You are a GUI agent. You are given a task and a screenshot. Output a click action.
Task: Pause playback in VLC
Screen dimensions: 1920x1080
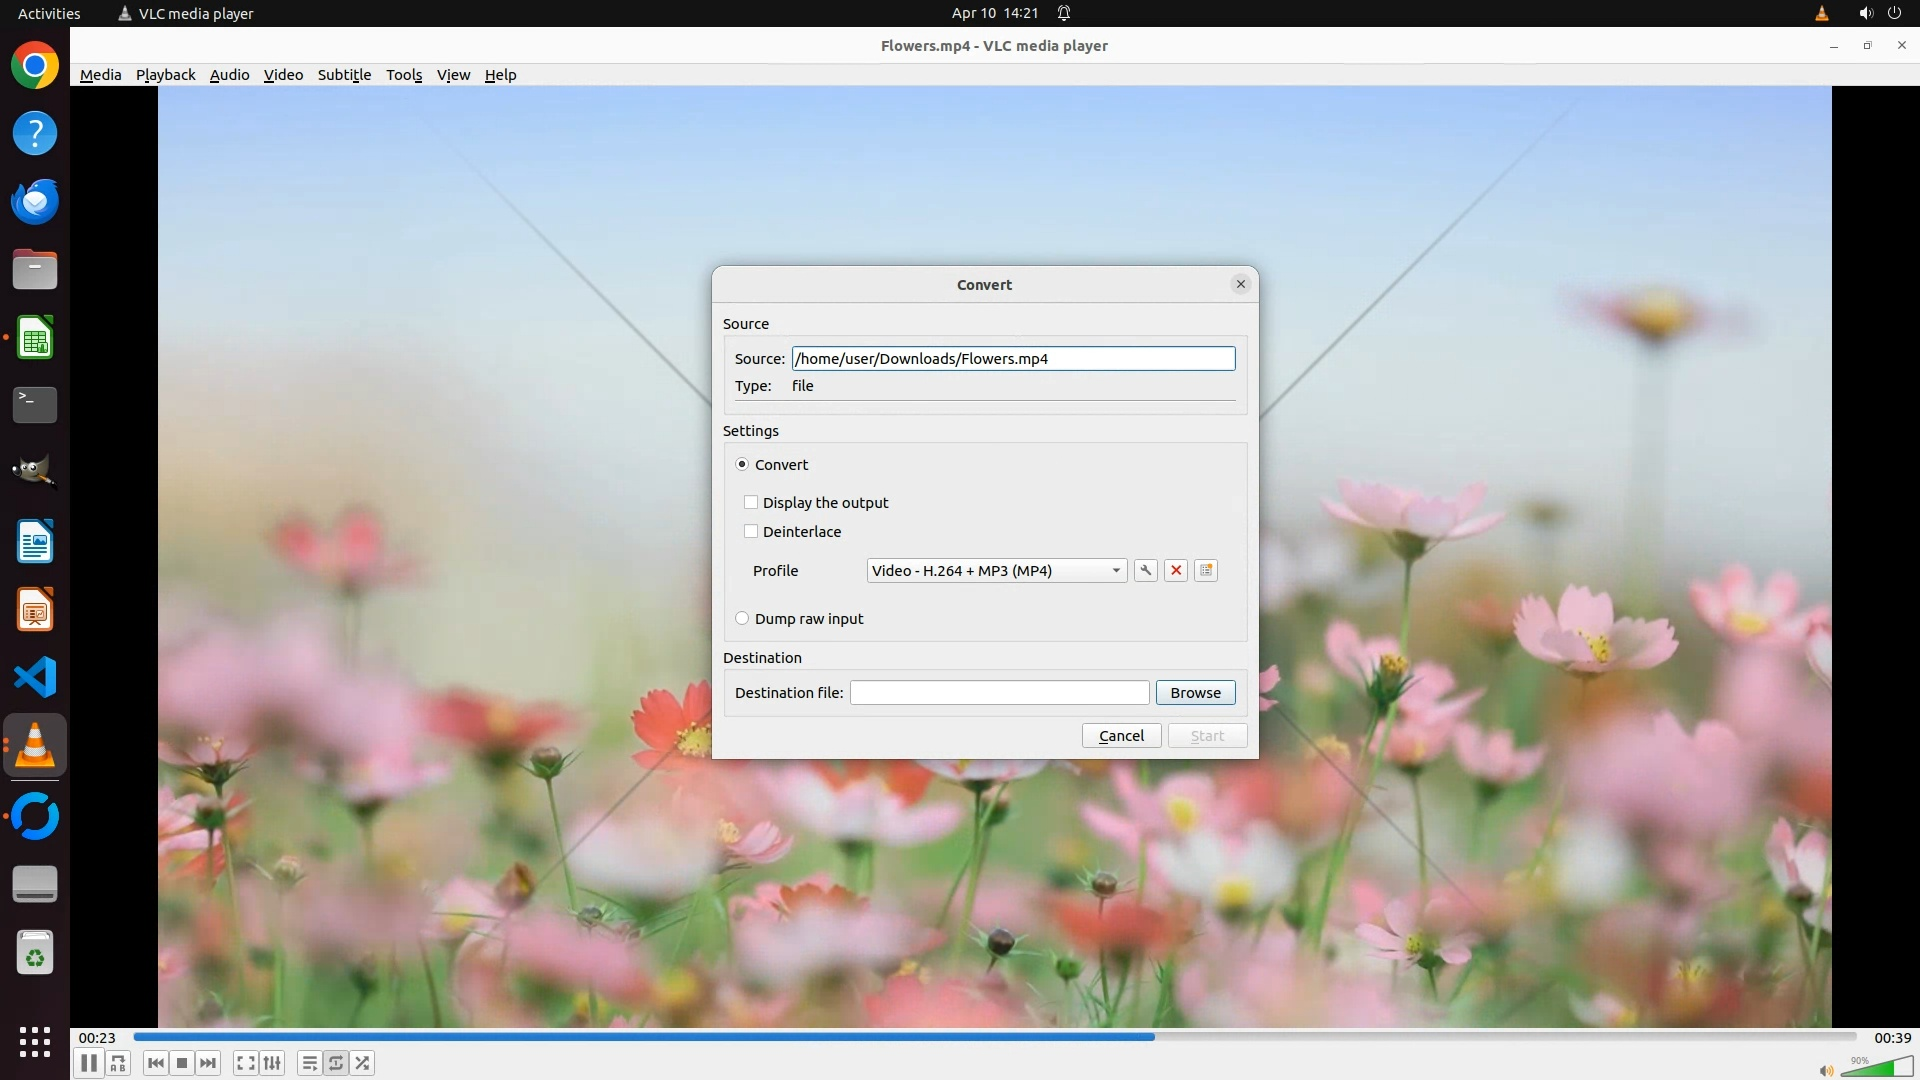(x=88, y=1063)
